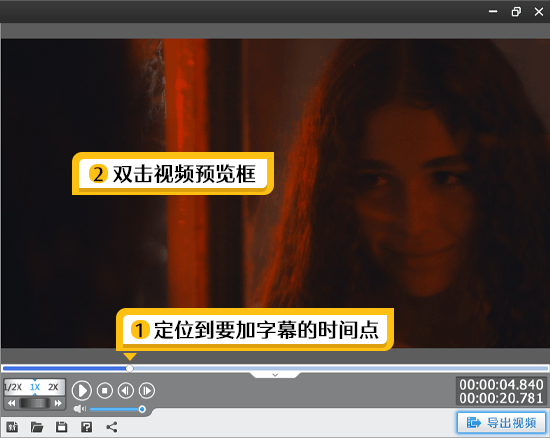
Task: Collapse the panel with the chevron below the seek bar
Action: pos(275,375)
